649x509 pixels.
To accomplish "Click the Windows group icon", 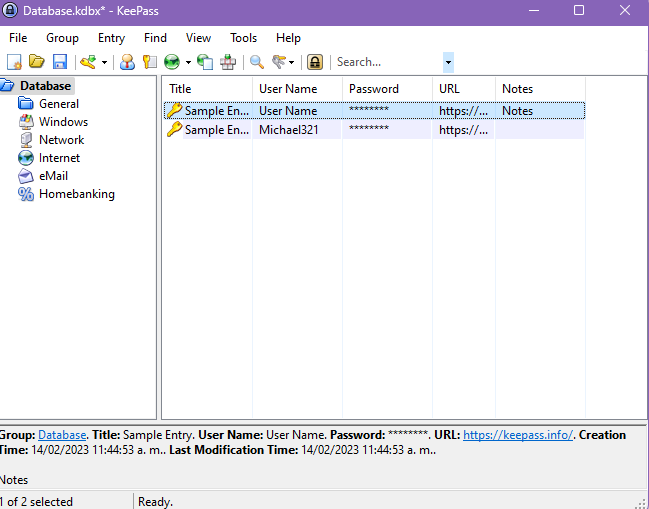I will tap(26, 122).
